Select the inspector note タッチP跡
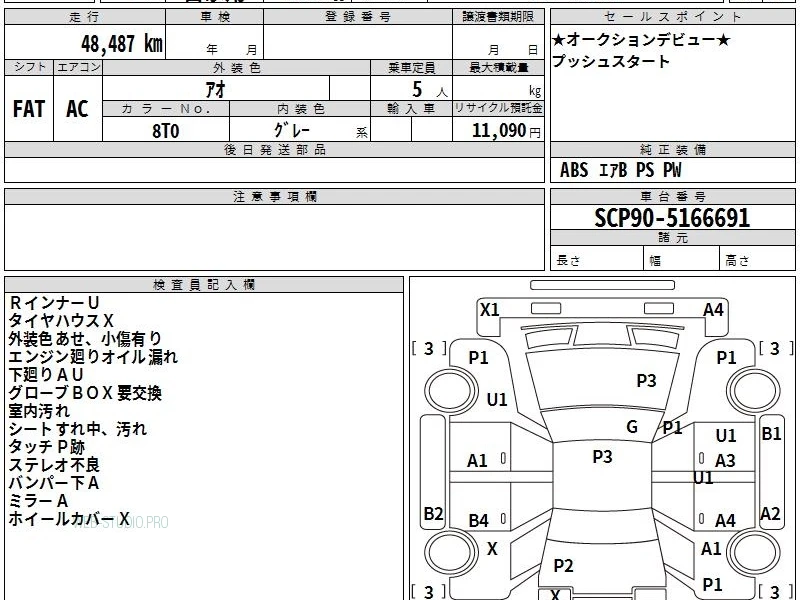This screenshot has width=800, height=600. [x=46, y=447]
